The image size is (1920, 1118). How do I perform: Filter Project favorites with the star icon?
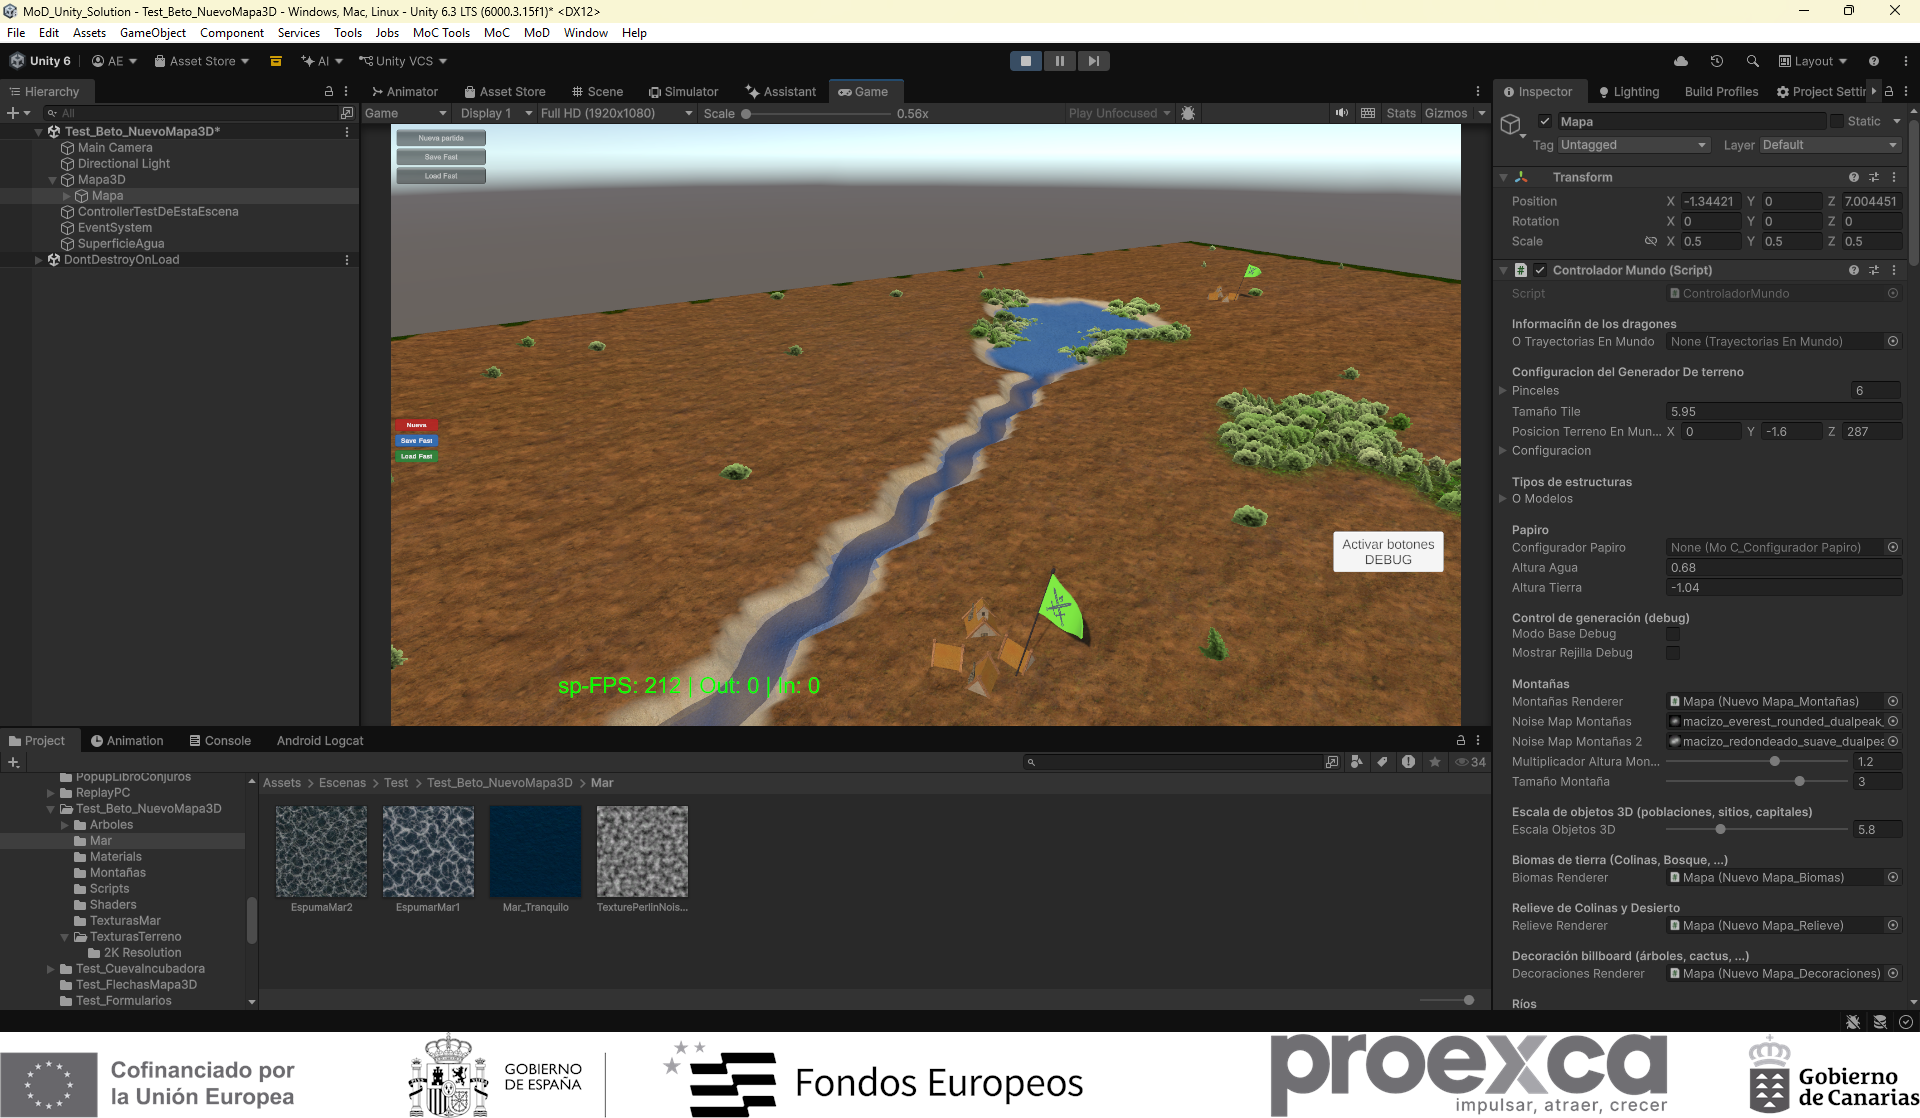pyautogui.click(x=1435, y=762)
